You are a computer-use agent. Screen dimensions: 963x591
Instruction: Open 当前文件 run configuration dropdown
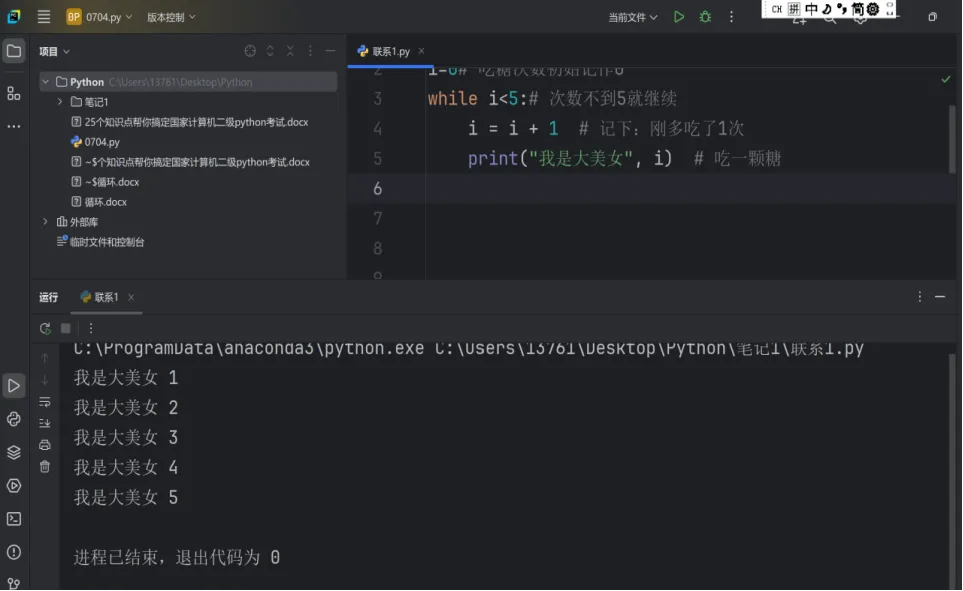[x=633, y=17]
